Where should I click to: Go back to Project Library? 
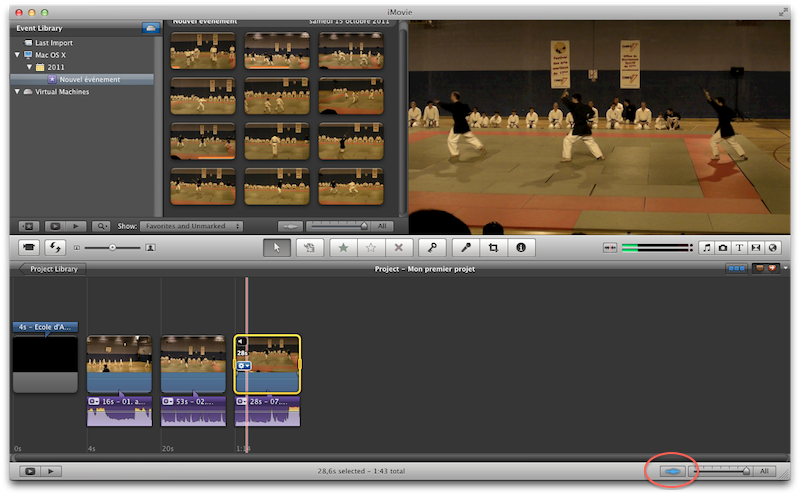pos(52,269)
